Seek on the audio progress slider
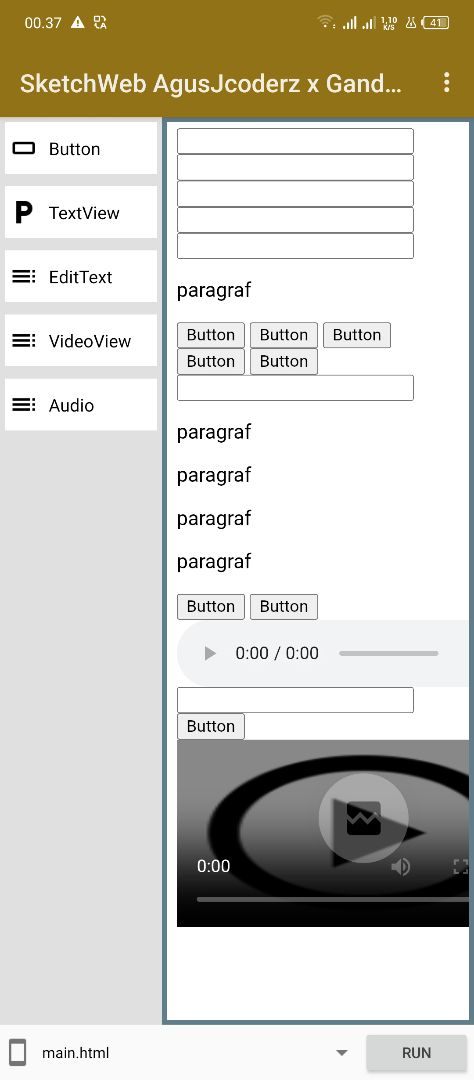 [x=389, y=653]
